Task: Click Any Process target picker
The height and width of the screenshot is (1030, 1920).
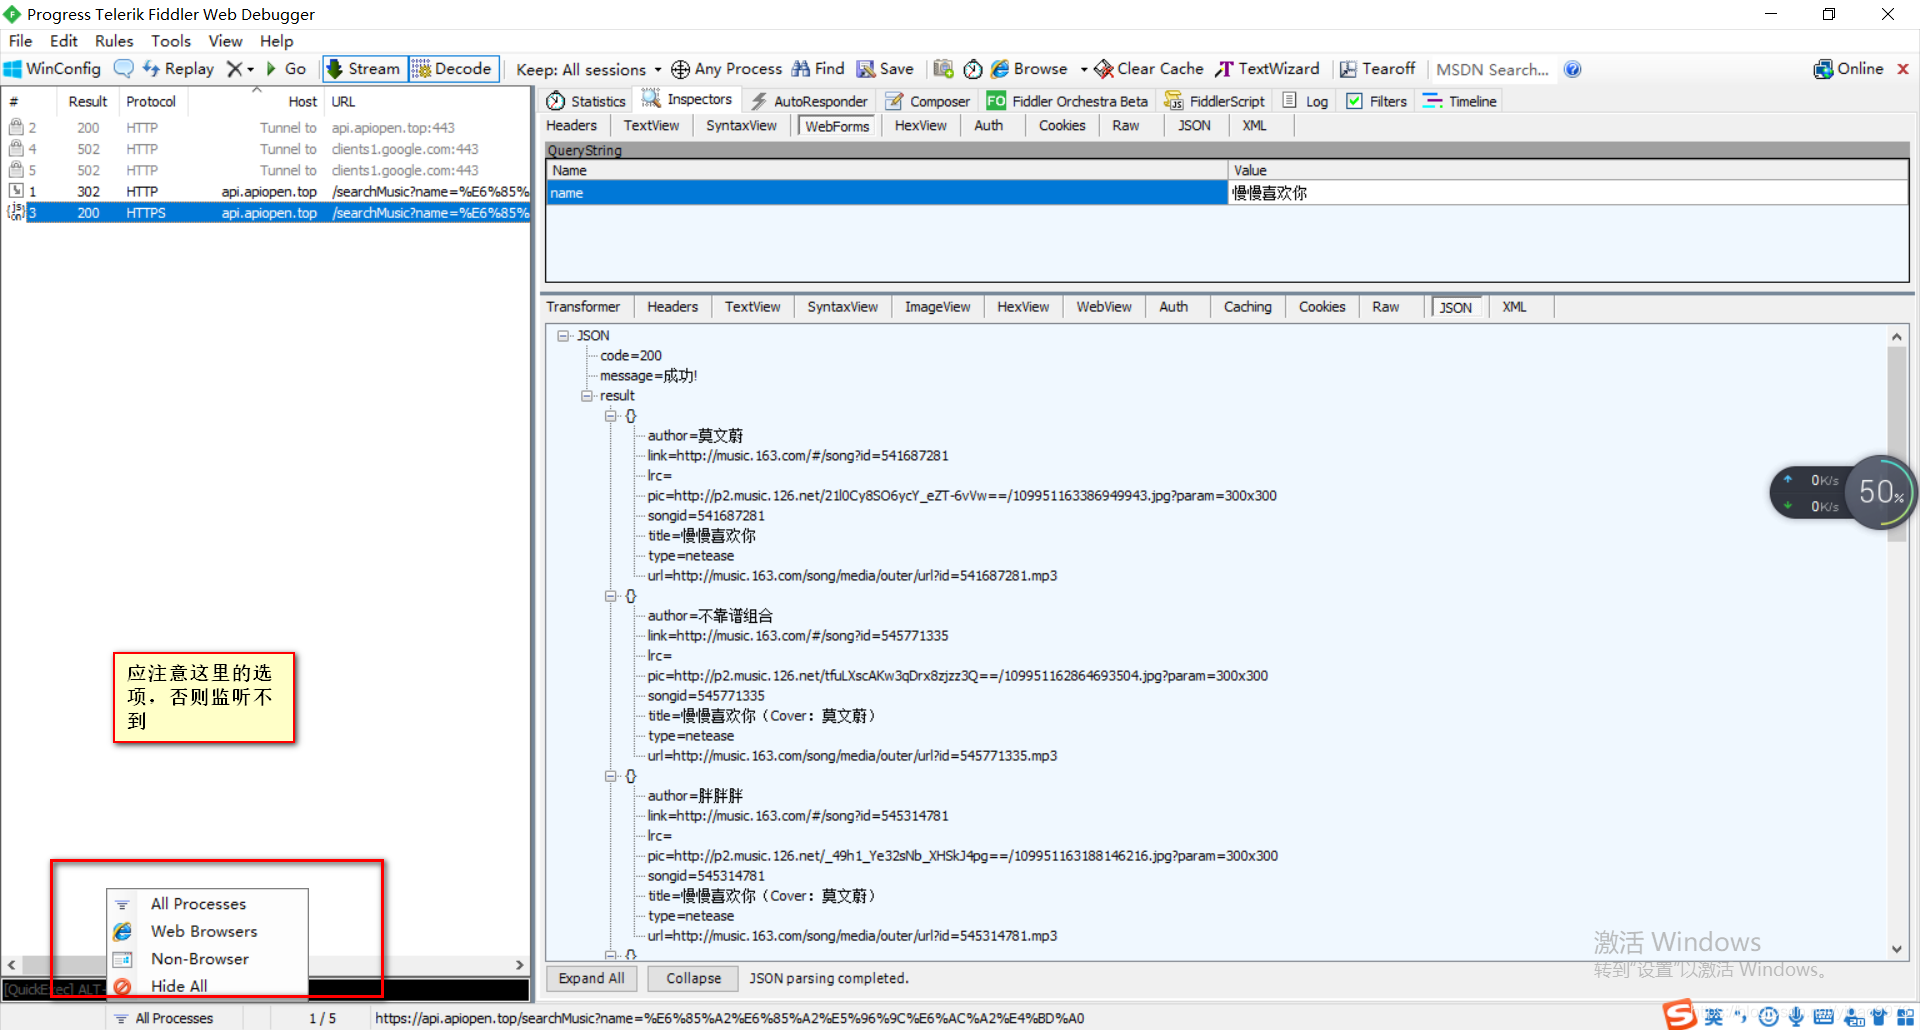Action: [x=726, y=69]
